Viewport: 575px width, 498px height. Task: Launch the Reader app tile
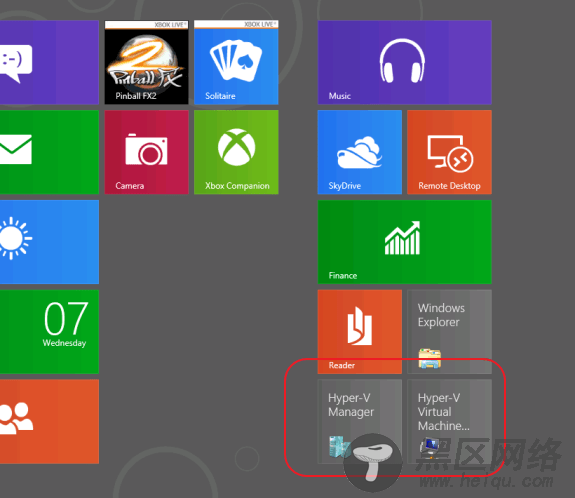pos(360,332)
